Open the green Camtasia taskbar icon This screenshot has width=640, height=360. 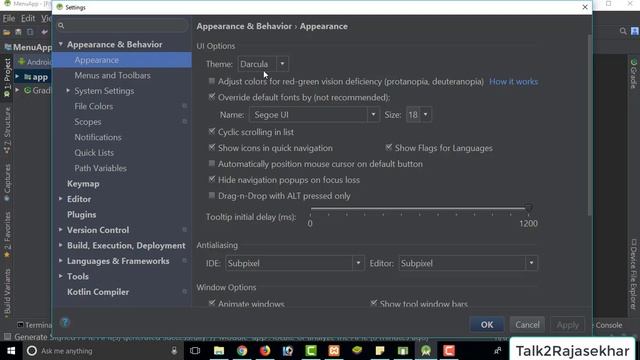(311, 351)
